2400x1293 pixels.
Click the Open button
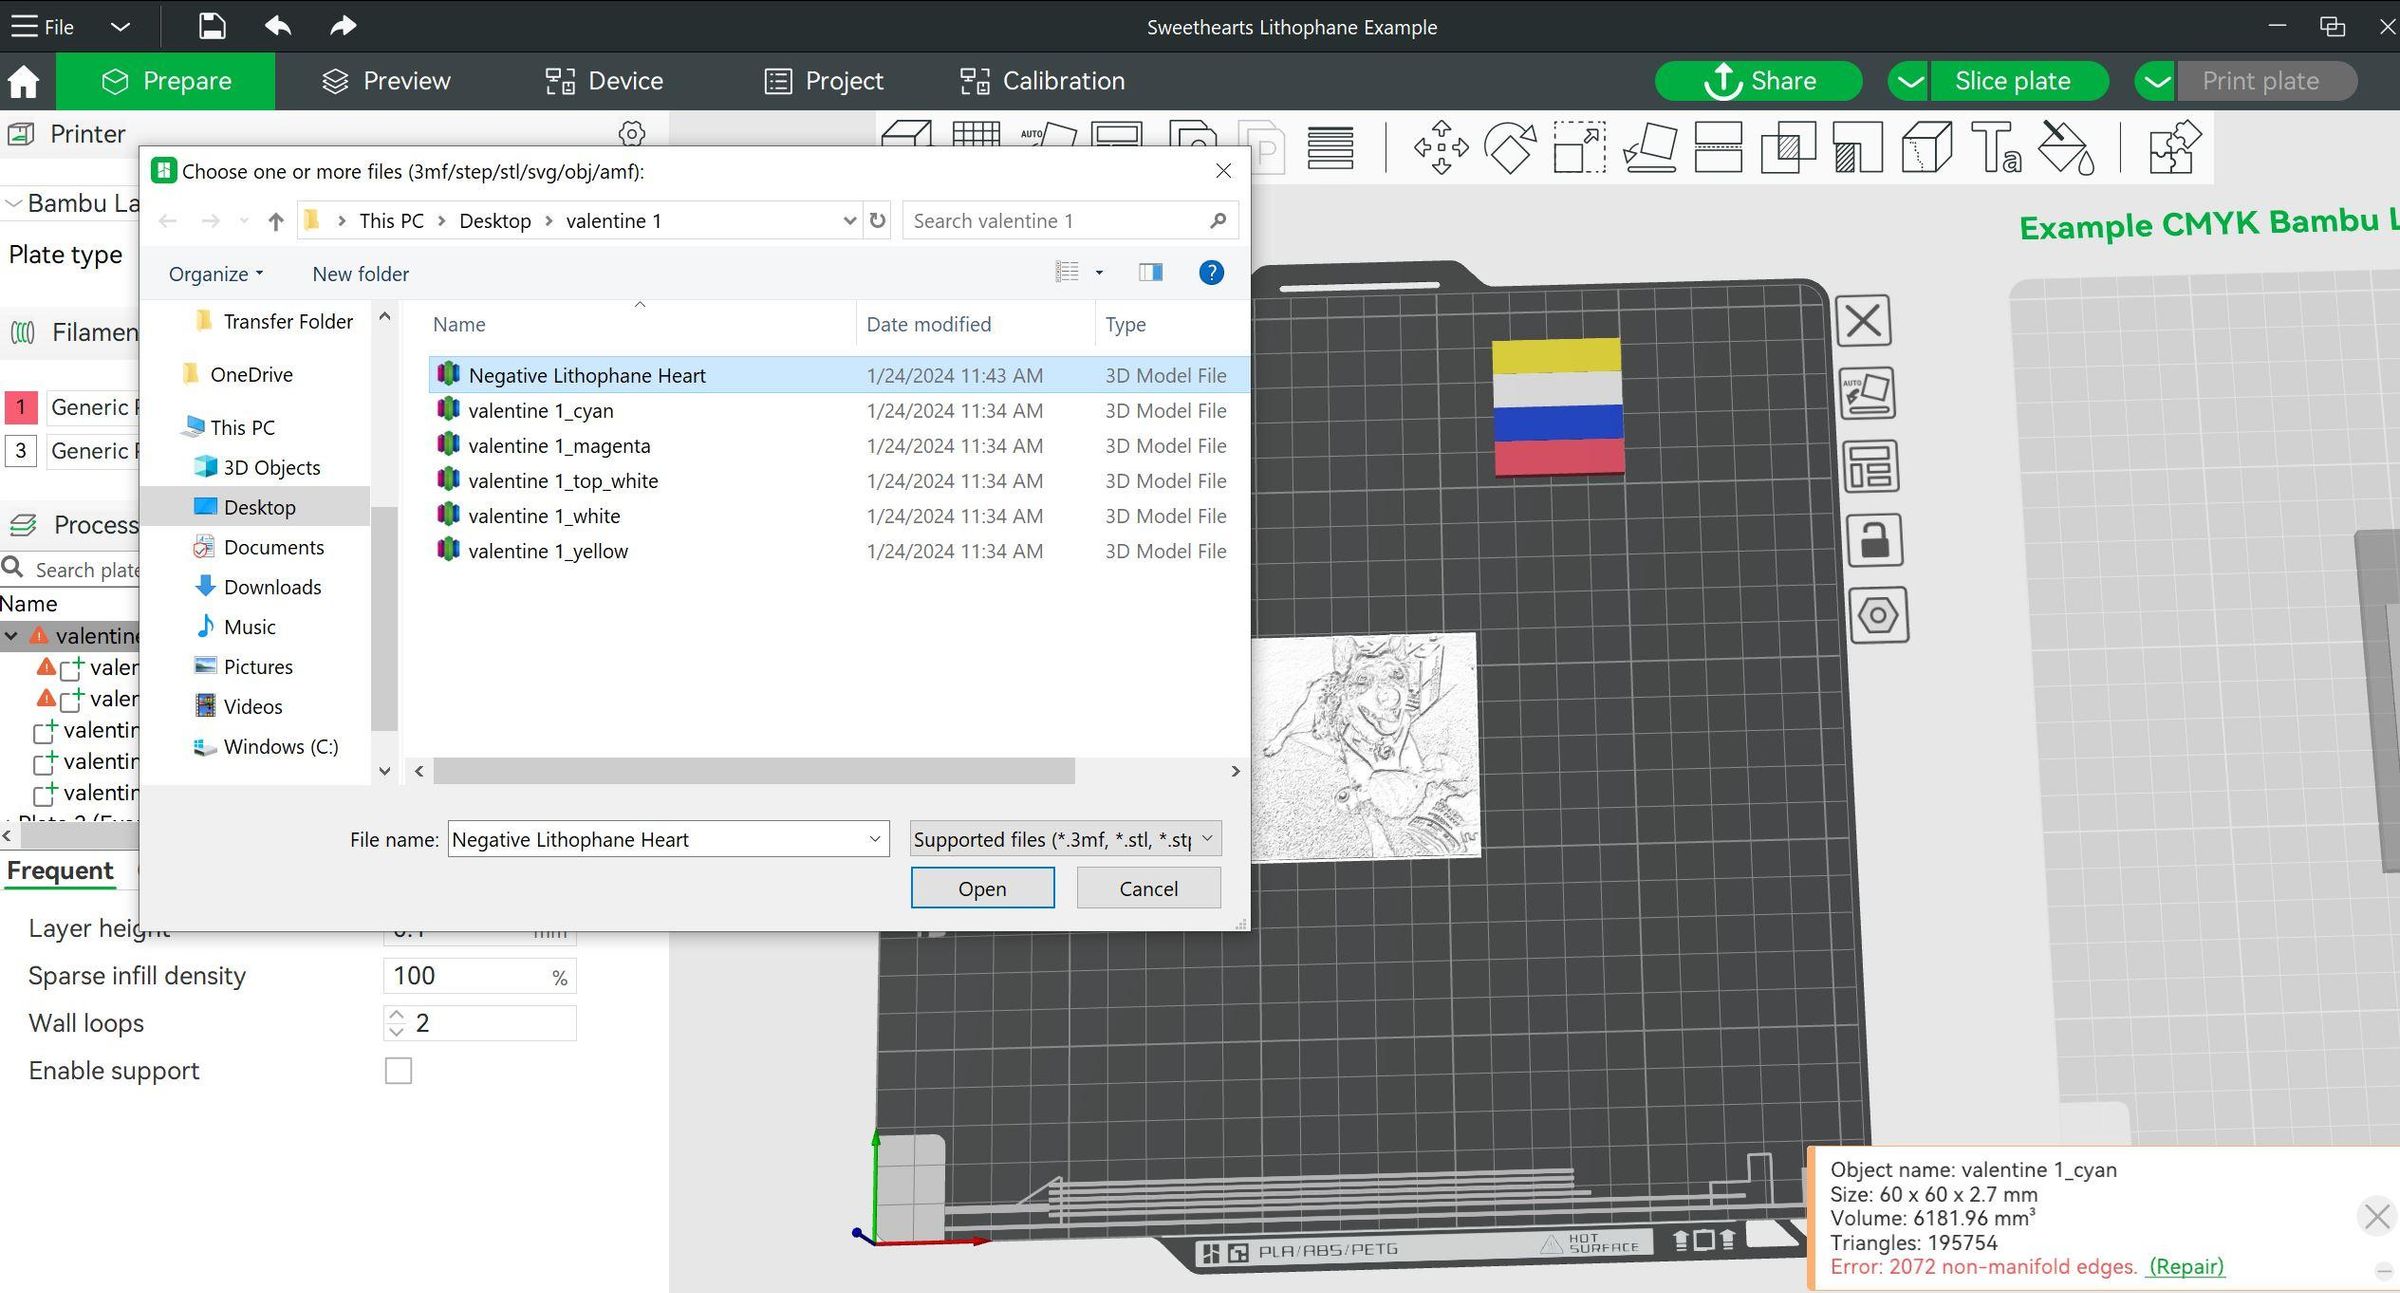coord(982,888)
